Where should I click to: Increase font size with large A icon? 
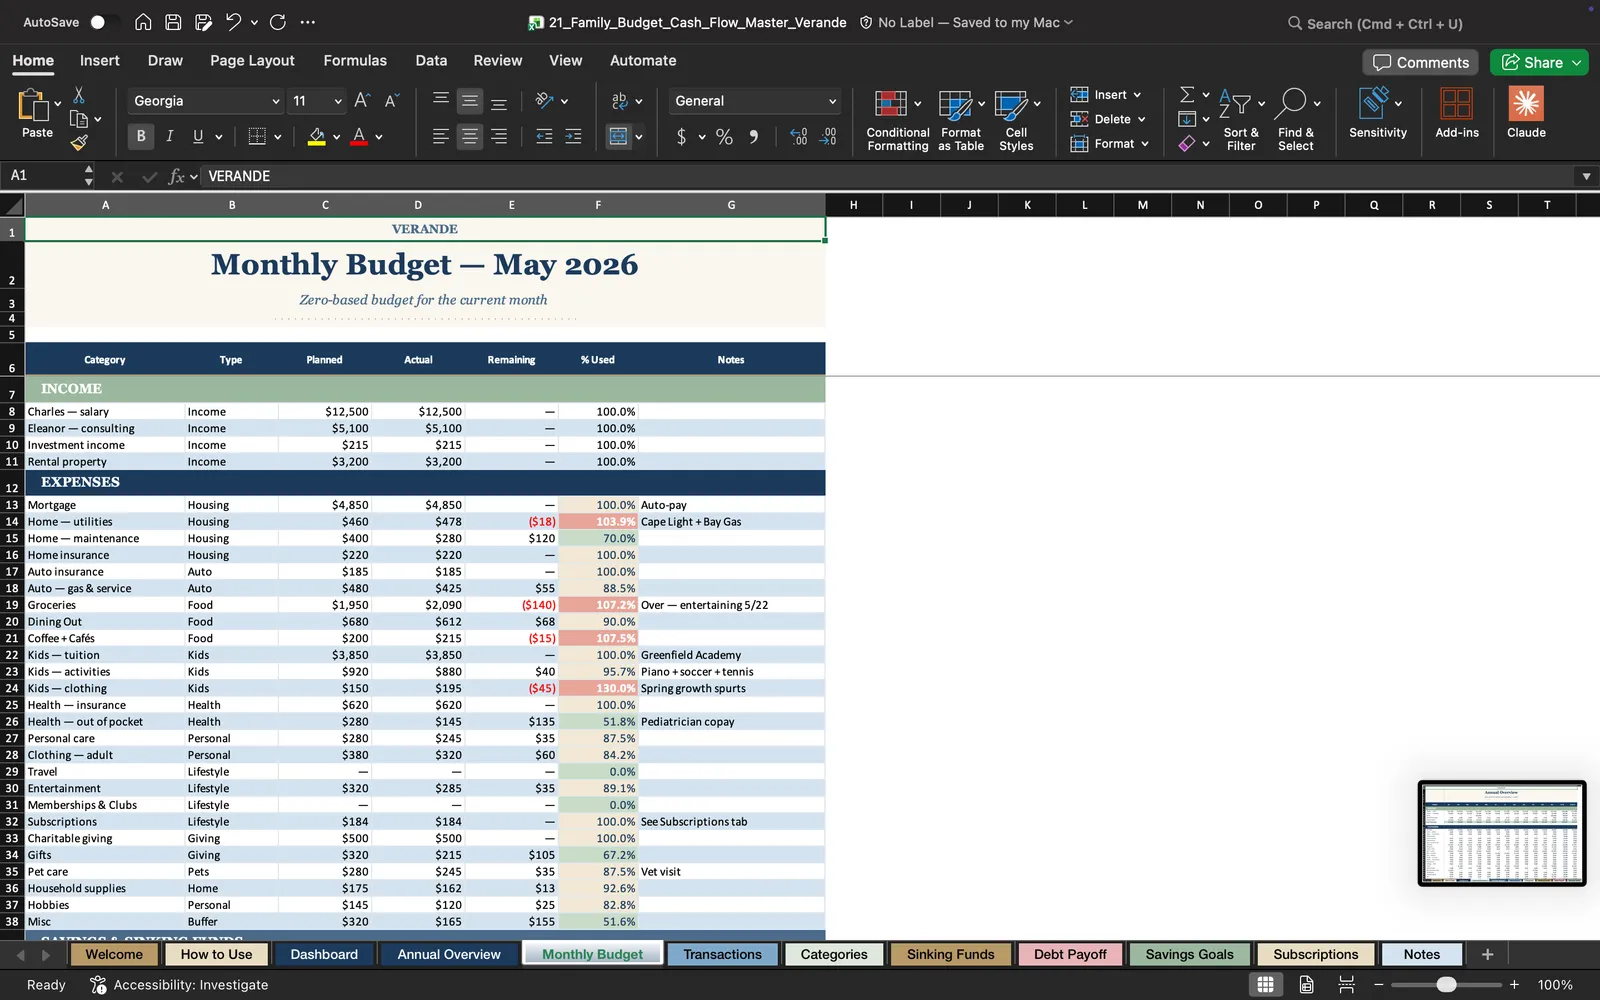point(362,100)
